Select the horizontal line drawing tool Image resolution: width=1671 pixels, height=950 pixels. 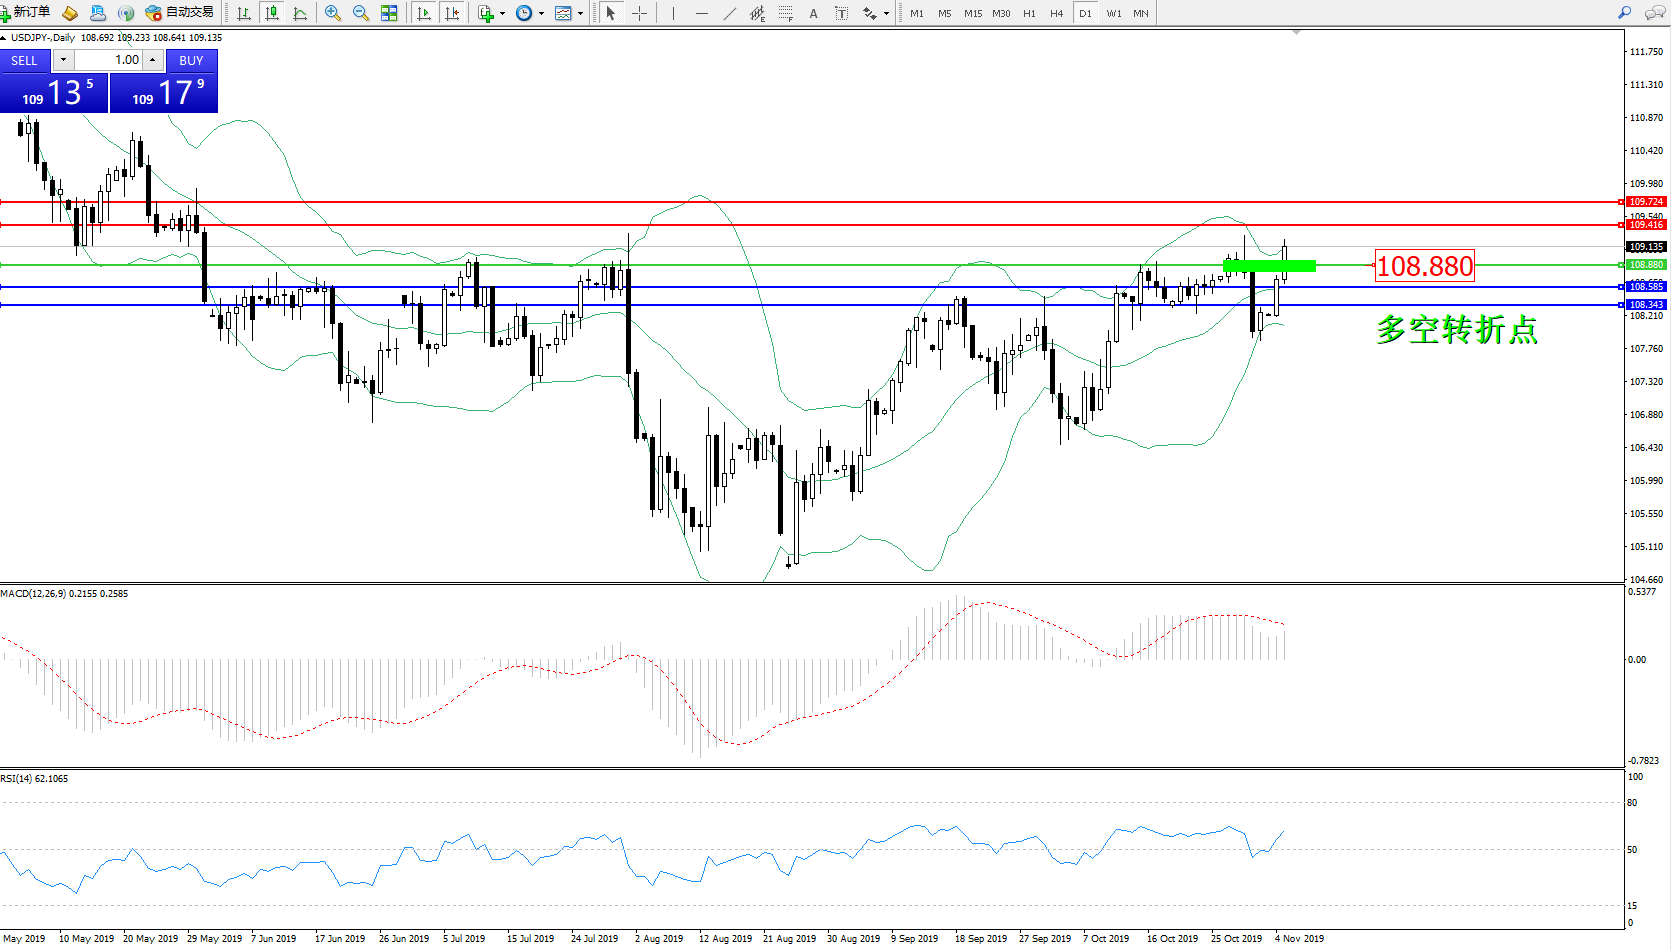[702, 13]
